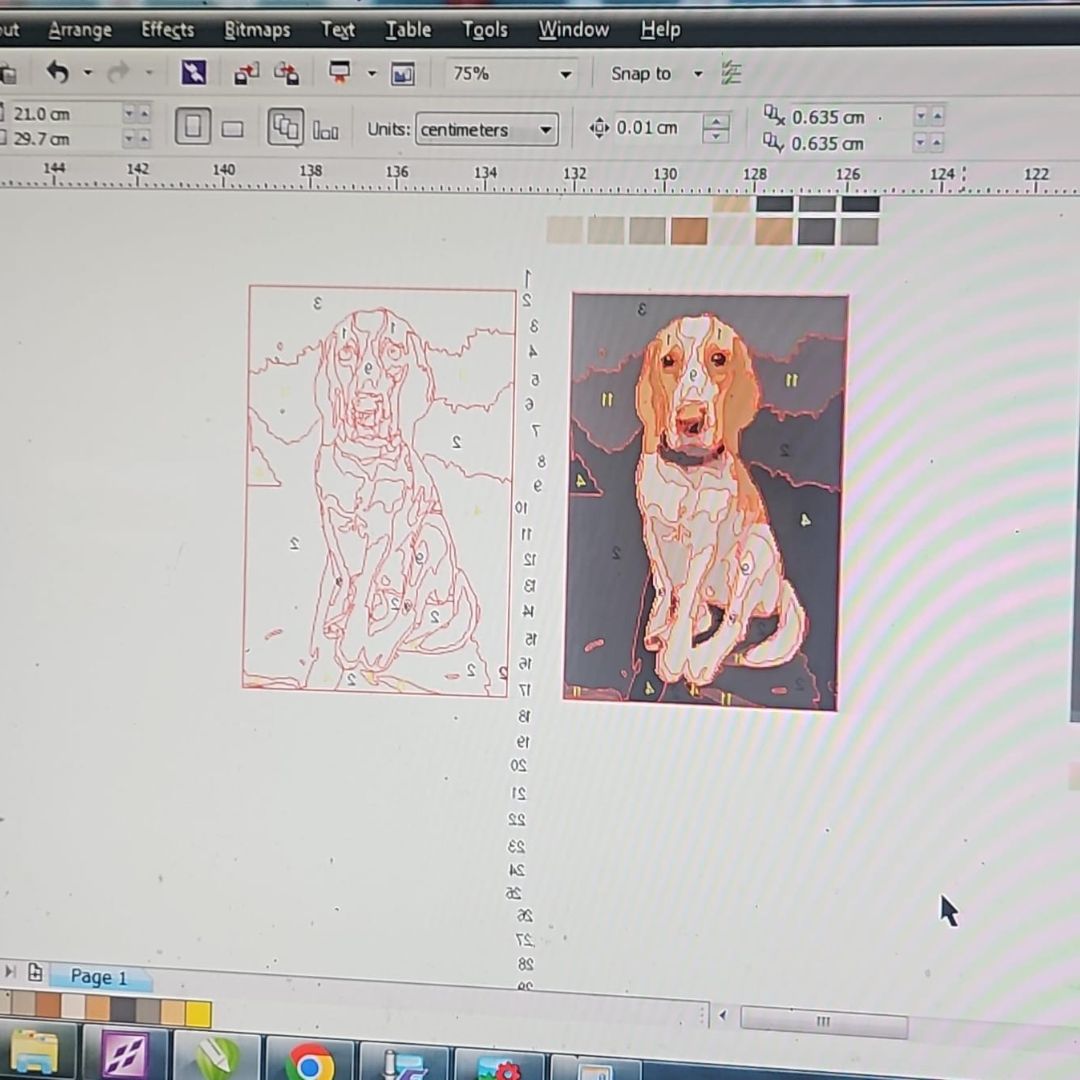Open the Table menu

(408, 30)
